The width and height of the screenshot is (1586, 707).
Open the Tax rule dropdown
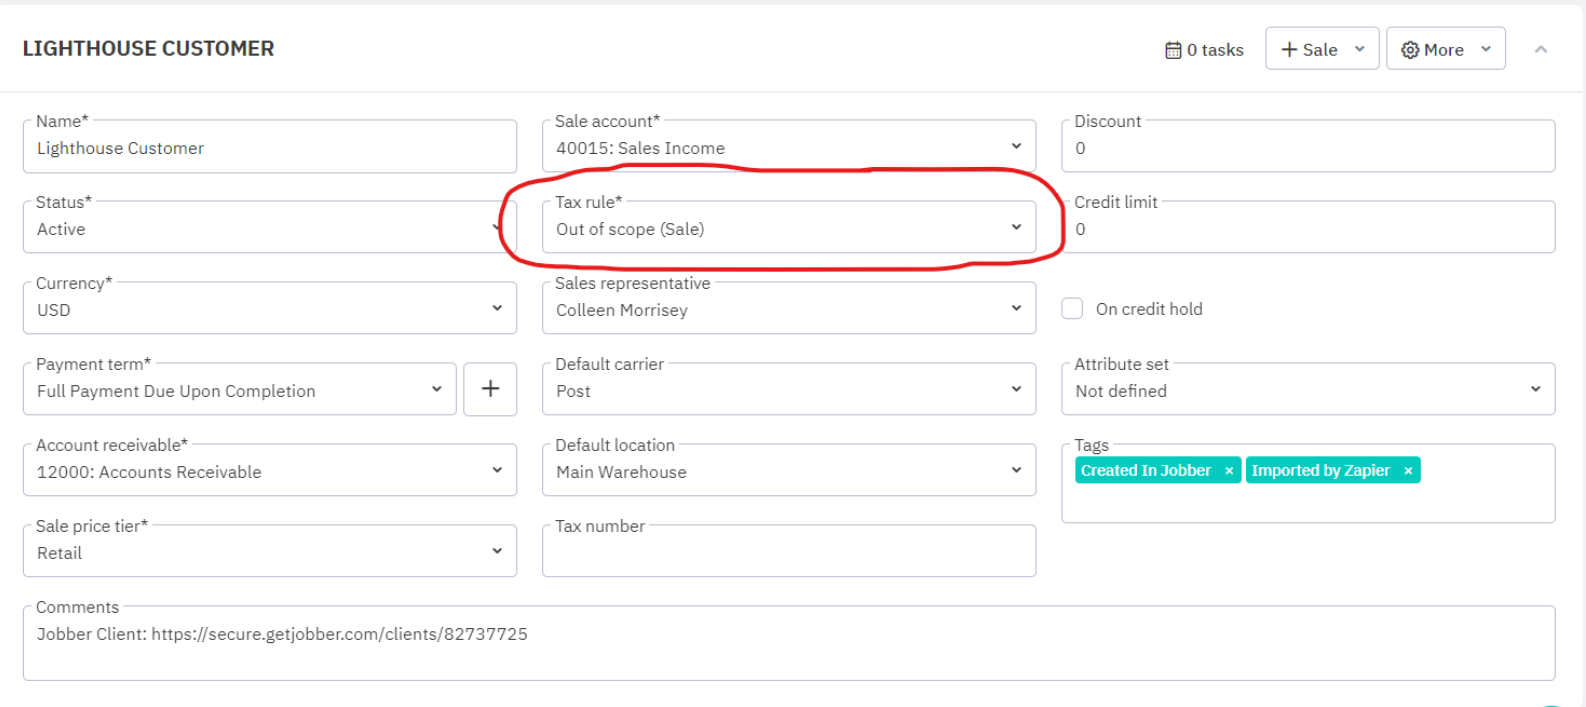point(788,229)
